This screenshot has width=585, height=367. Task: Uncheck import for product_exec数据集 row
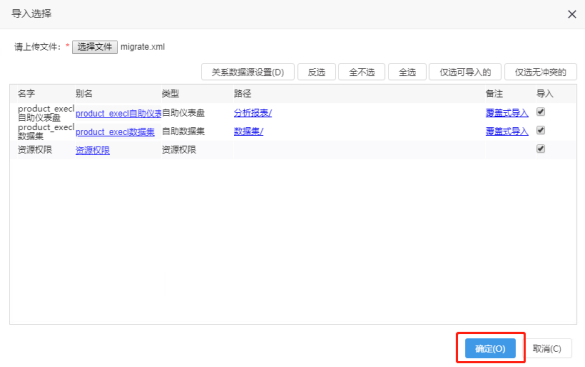tap(540, 131)
